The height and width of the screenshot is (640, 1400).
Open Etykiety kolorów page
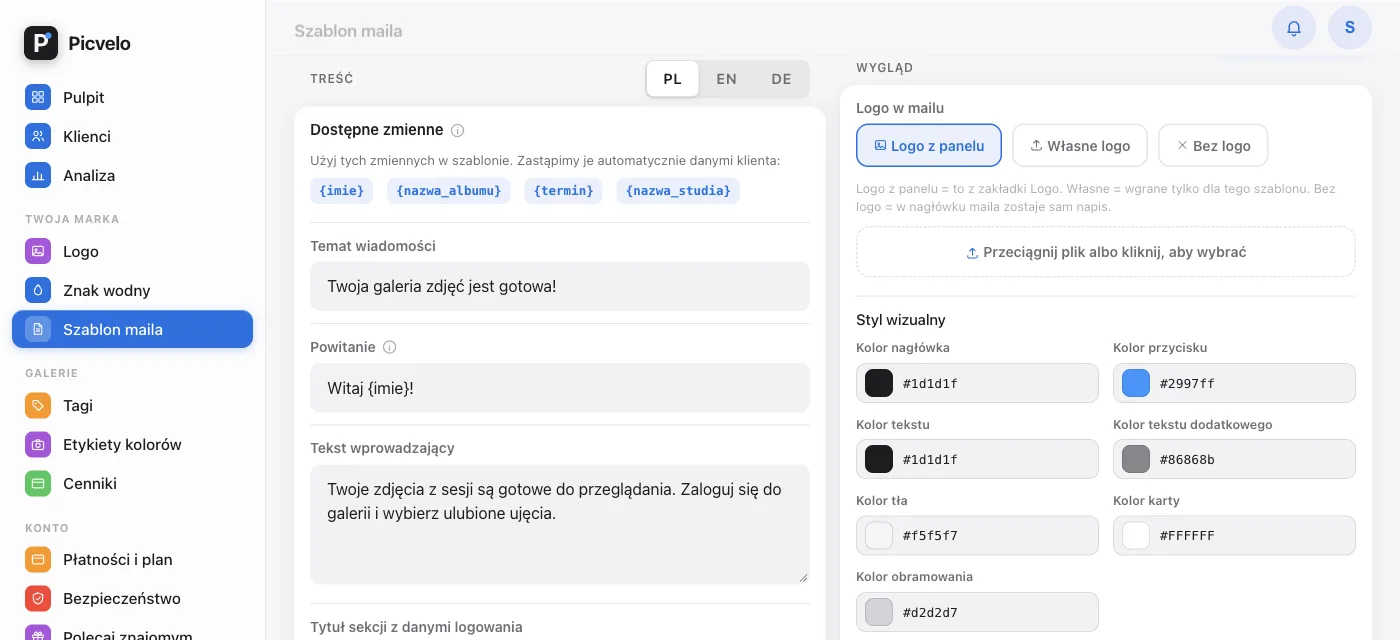tap(132, 445)
